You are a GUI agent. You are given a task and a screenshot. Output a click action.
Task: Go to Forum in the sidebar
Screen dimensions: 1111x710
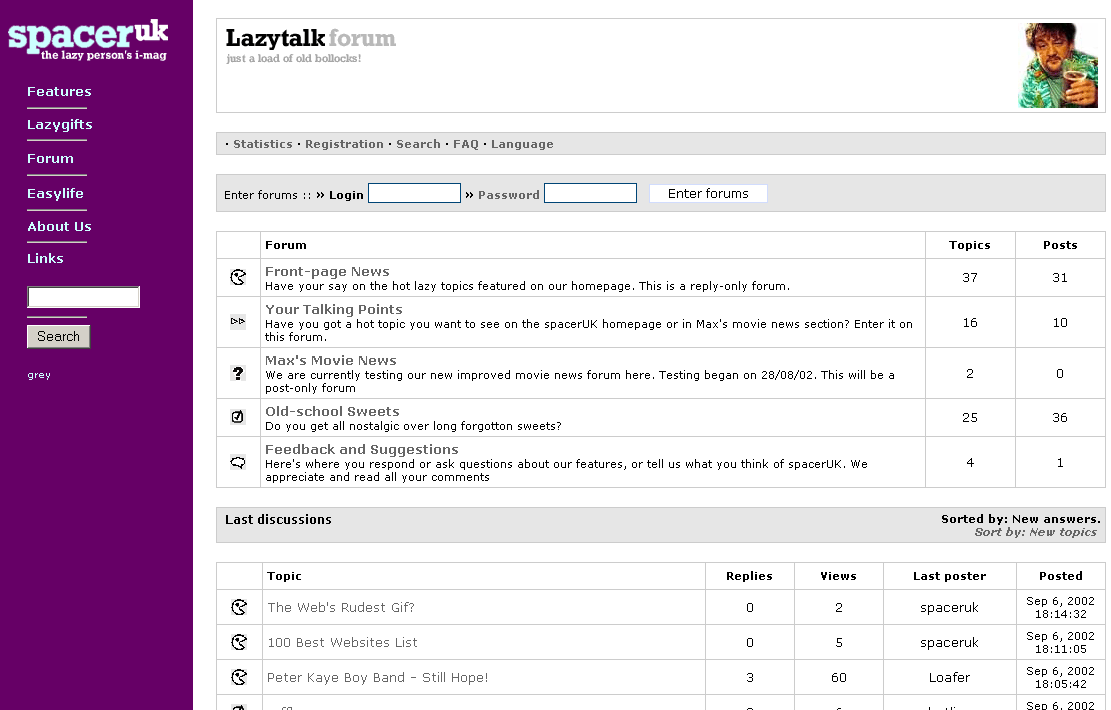pos(50,159)
